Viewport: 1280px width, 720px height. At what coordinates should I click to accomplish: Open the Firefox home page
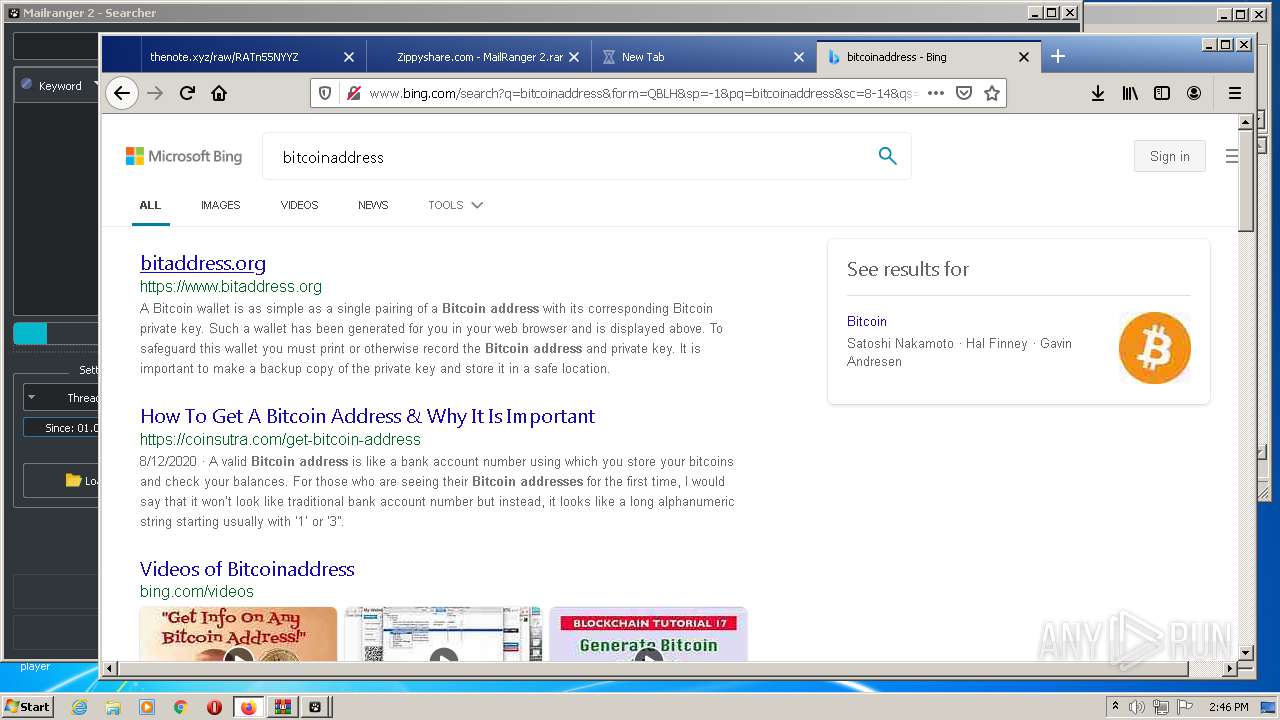click(219, 93)
